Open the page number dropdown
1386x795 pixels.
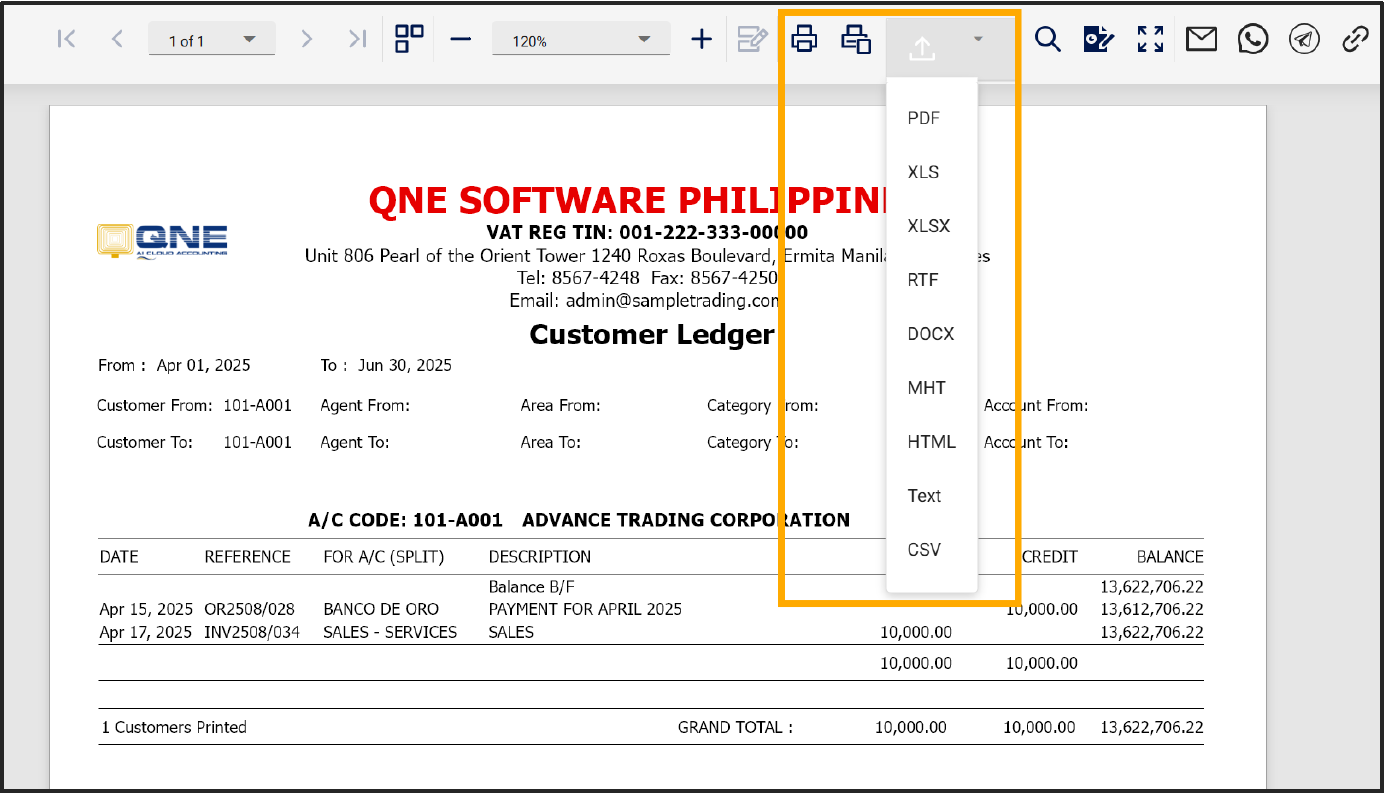click(211, 40)
